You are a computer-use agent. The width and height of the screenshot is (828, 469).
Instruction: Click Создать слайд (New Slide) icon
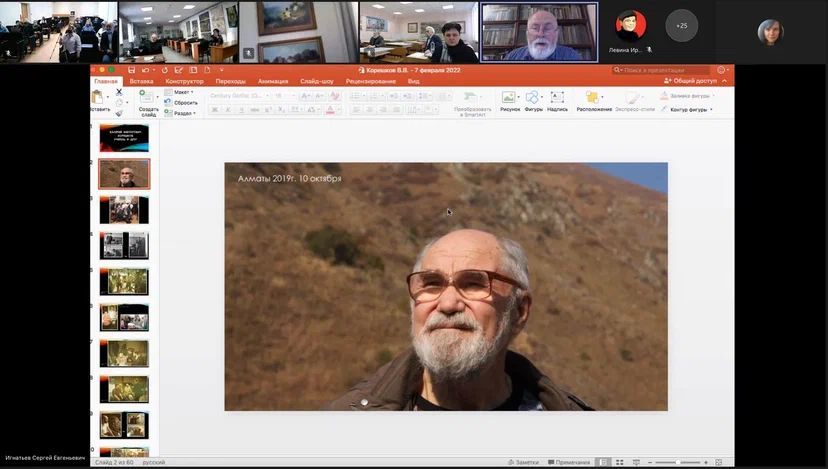(146, 101)
